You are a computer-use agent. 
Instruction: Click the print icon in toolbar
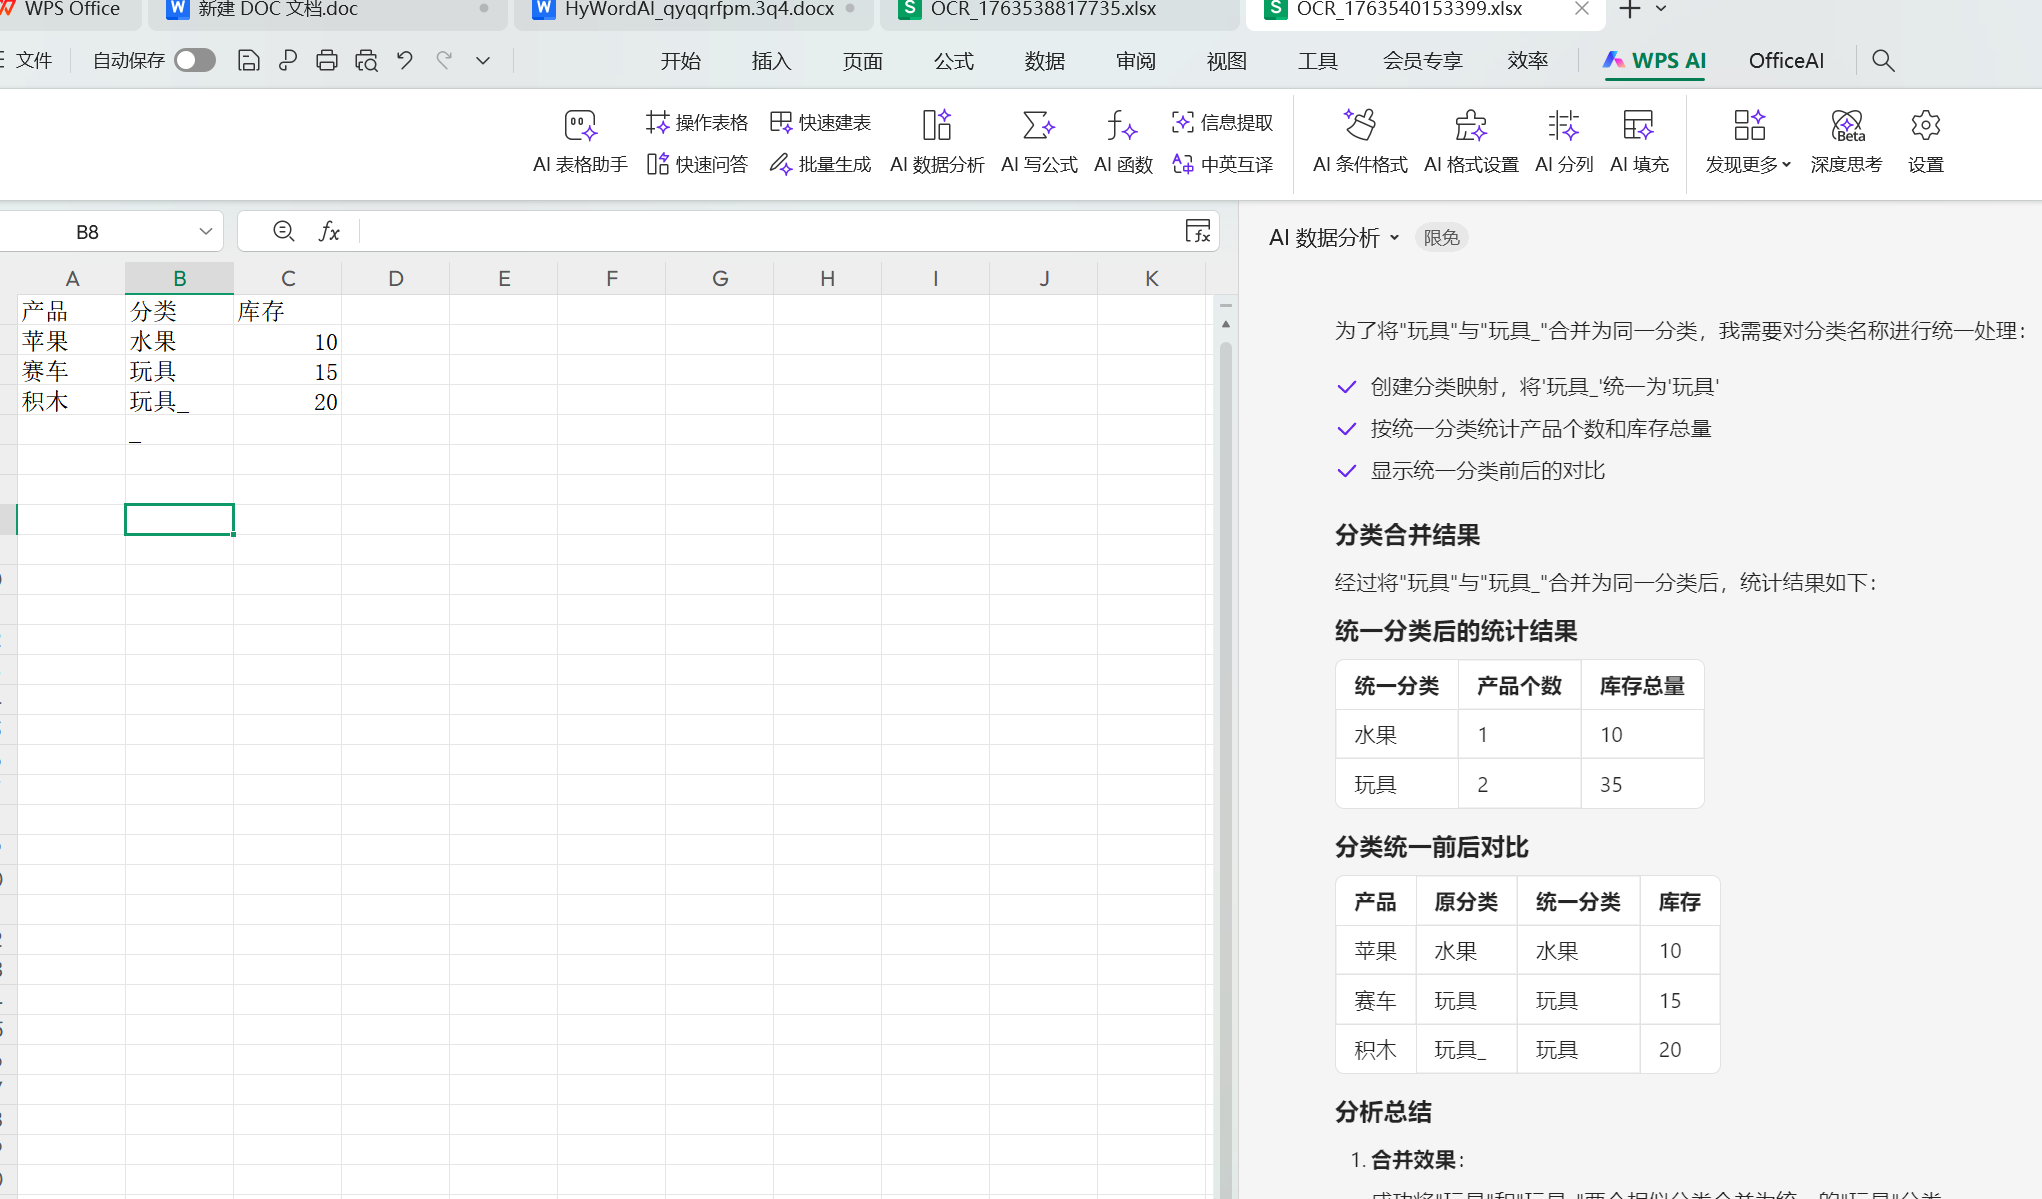(326, 61)
